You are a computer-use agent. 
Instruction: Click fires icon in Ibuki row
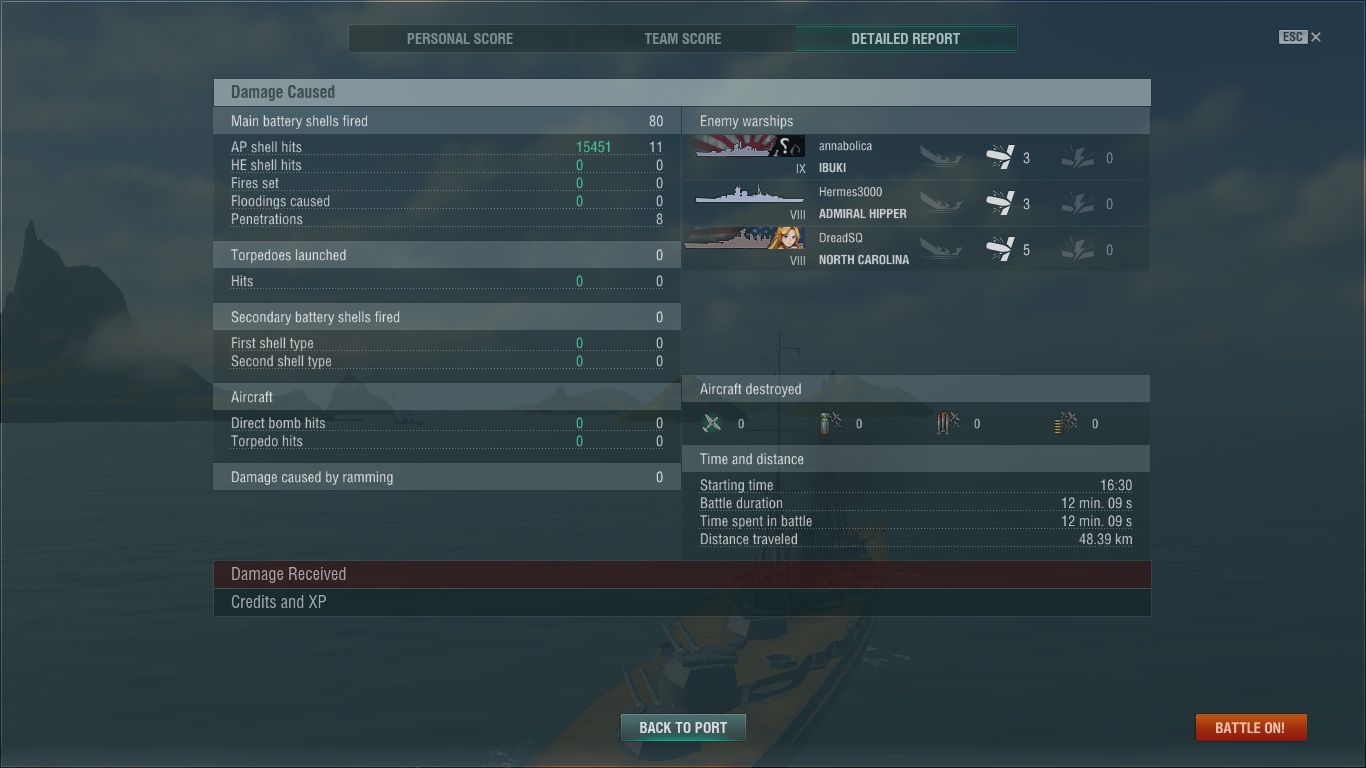click(x=1077, y=158)
